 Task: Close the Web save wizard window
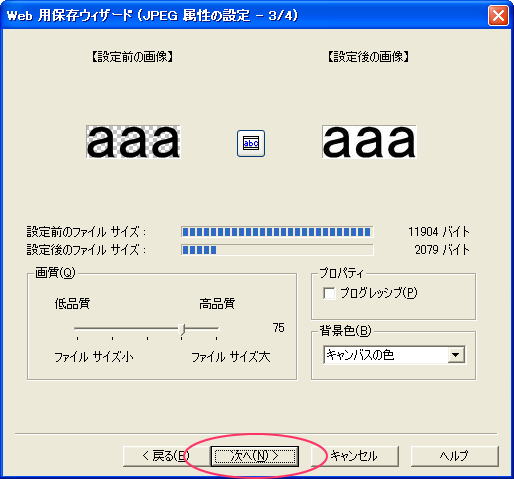tap(498, 16)
